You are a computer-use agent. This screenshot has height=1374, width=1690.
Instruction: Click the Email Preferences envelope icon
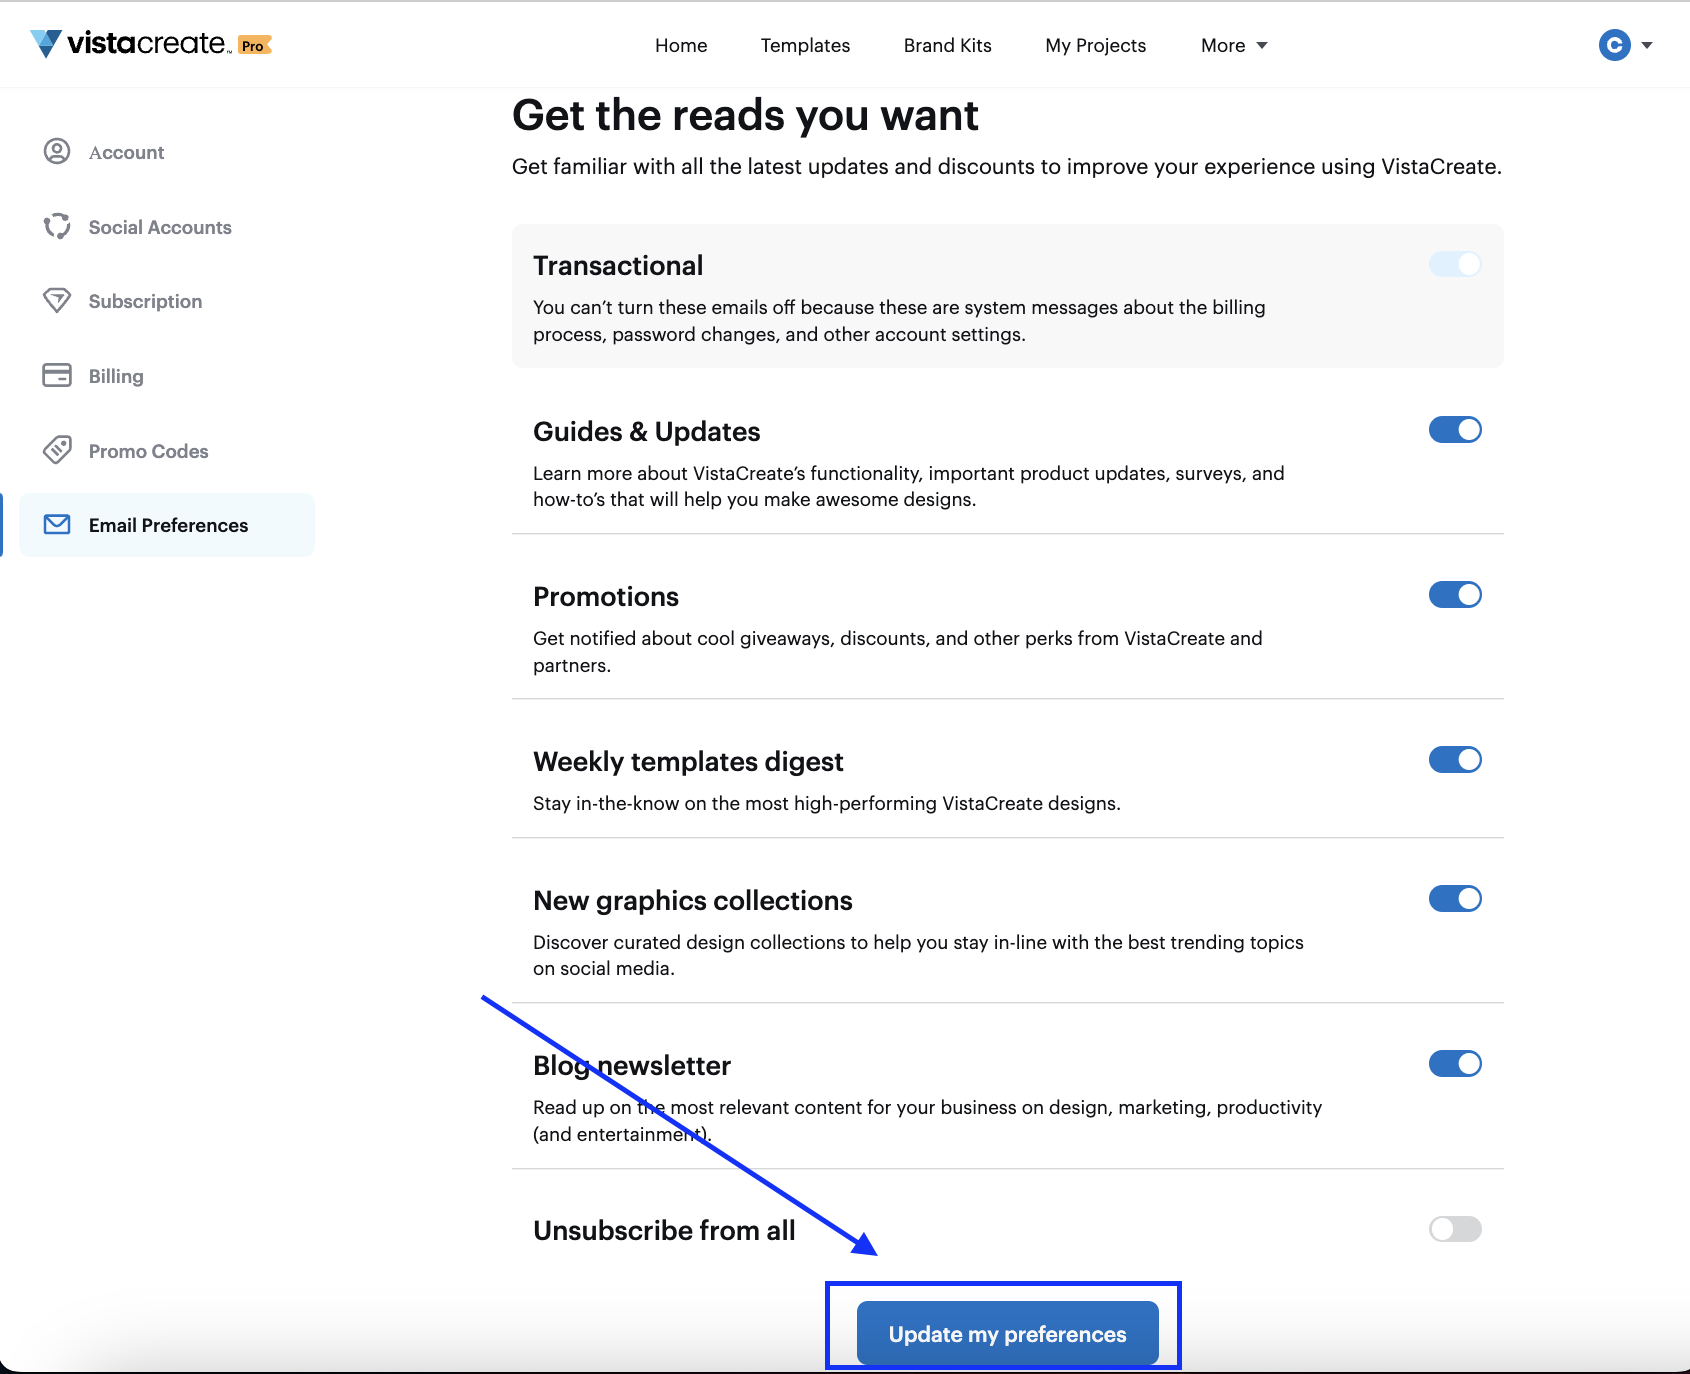57,524
